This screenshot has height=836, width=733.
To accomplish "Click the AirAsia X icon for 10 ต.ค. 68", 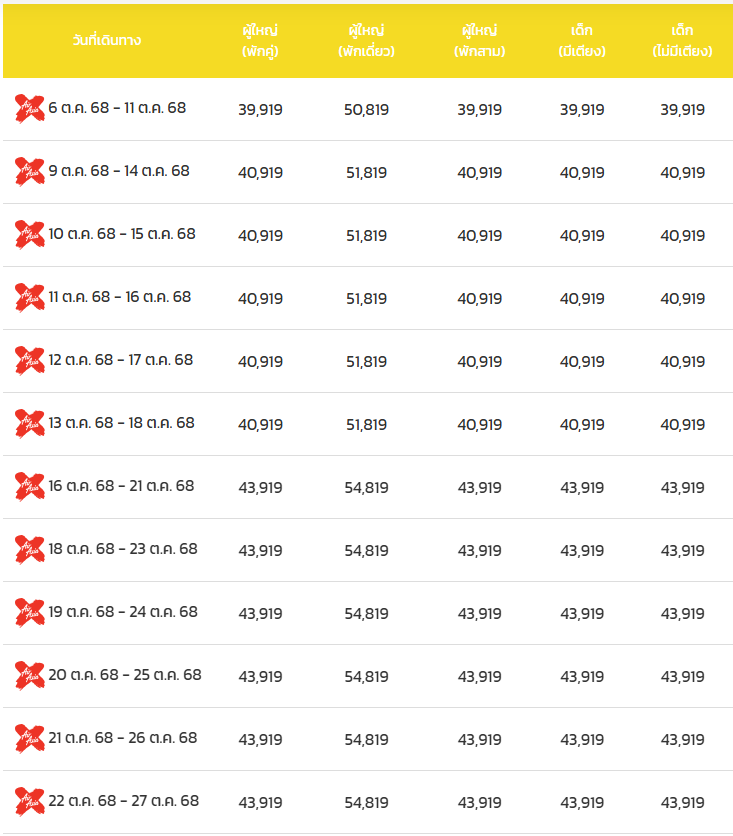I will pyautogui.click(x=30, y=234).
